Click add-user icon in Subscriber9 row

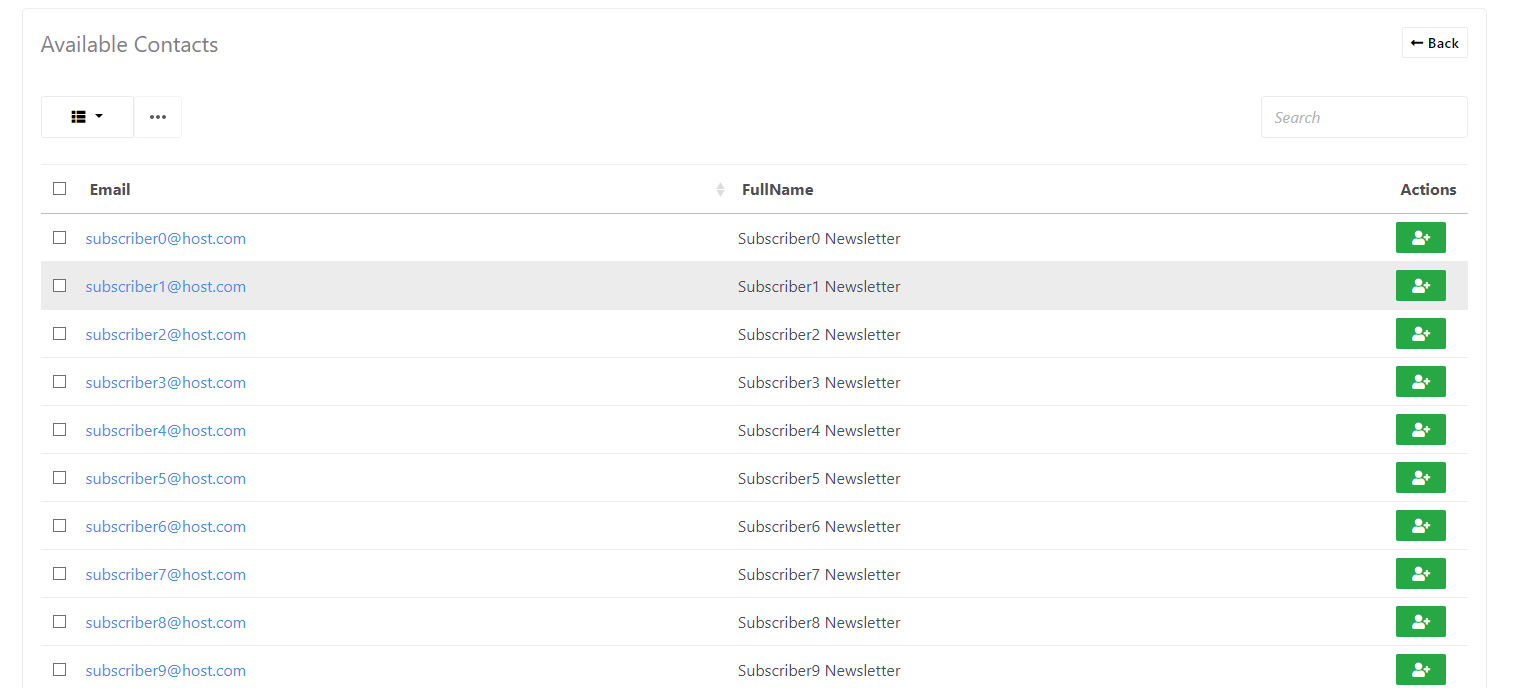[x=1420, y=670]
